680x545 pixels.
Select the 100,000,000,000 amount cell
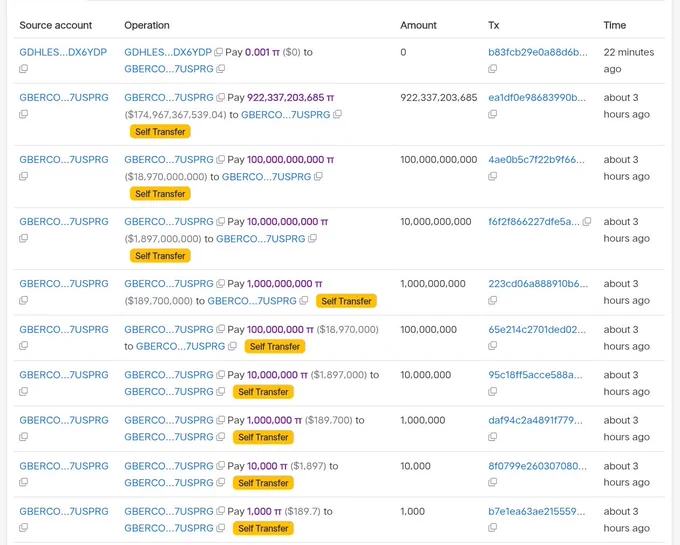point(438,160)
